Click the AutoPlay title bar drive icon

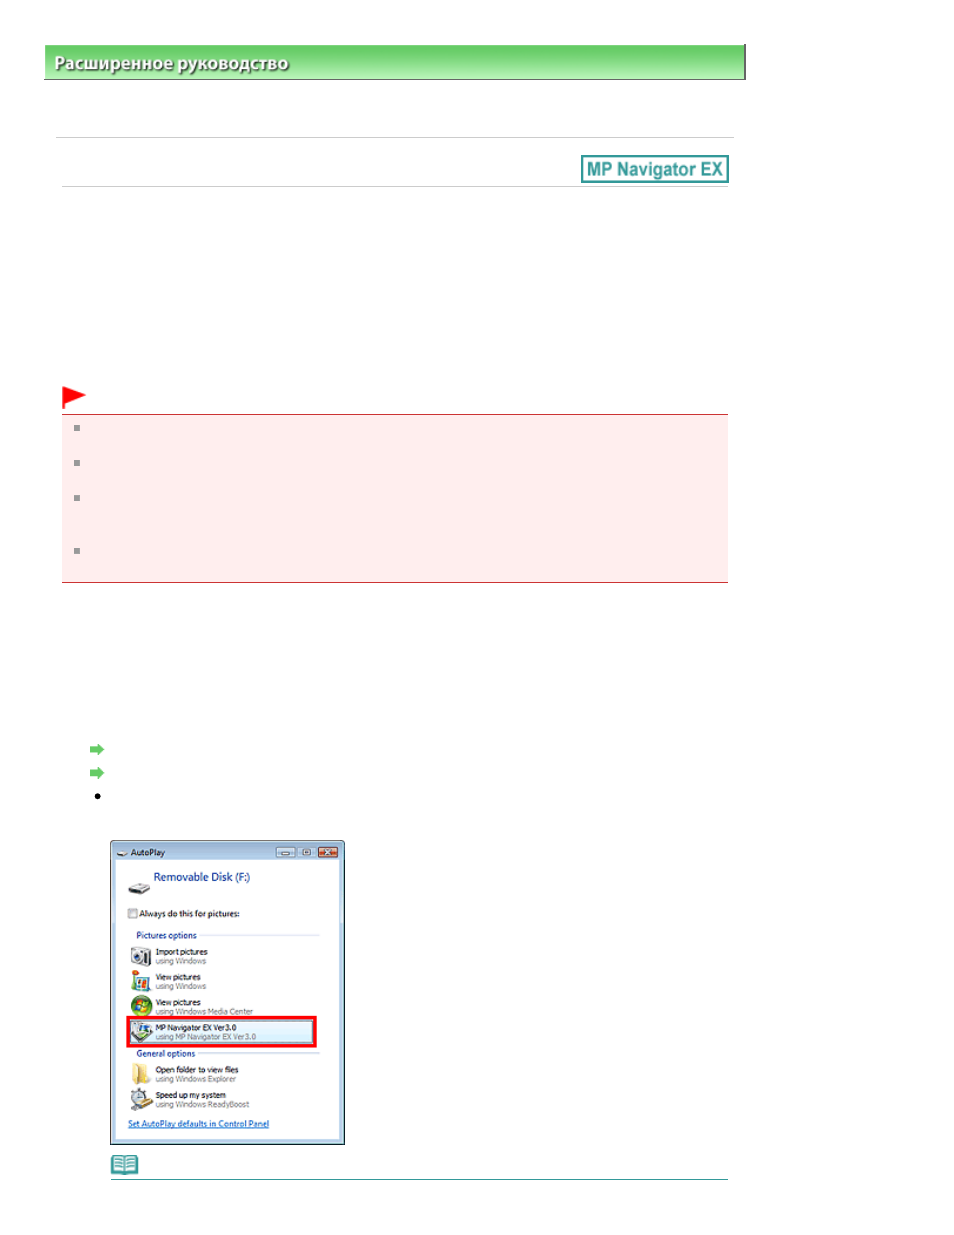[122, 853]
